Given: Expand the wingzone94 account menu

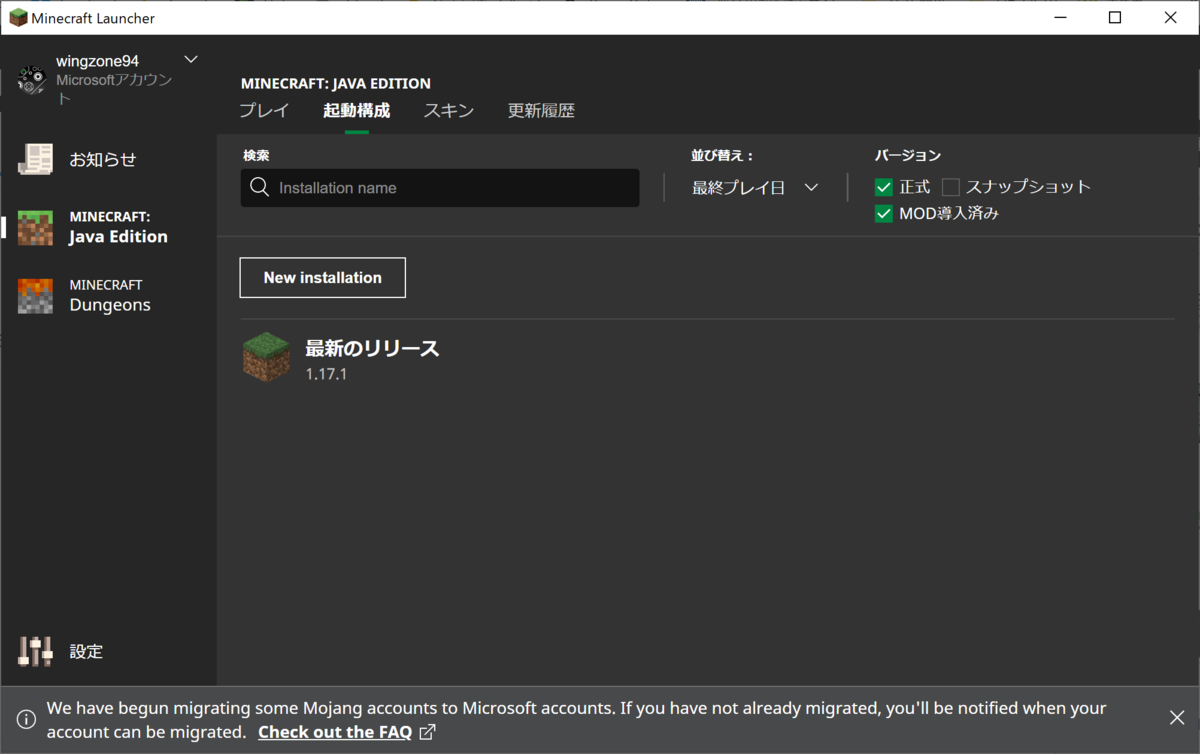Looking at the screenshot, I should click(190, 58).
